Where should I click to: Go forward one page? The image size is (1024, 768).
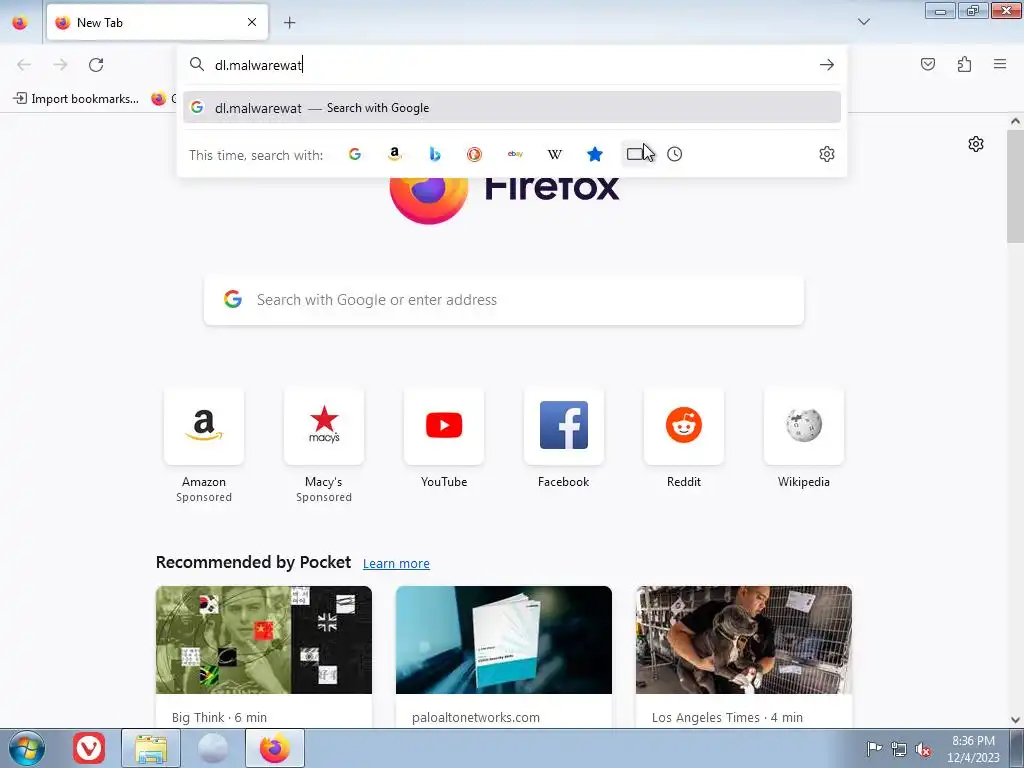pos(60,65)
